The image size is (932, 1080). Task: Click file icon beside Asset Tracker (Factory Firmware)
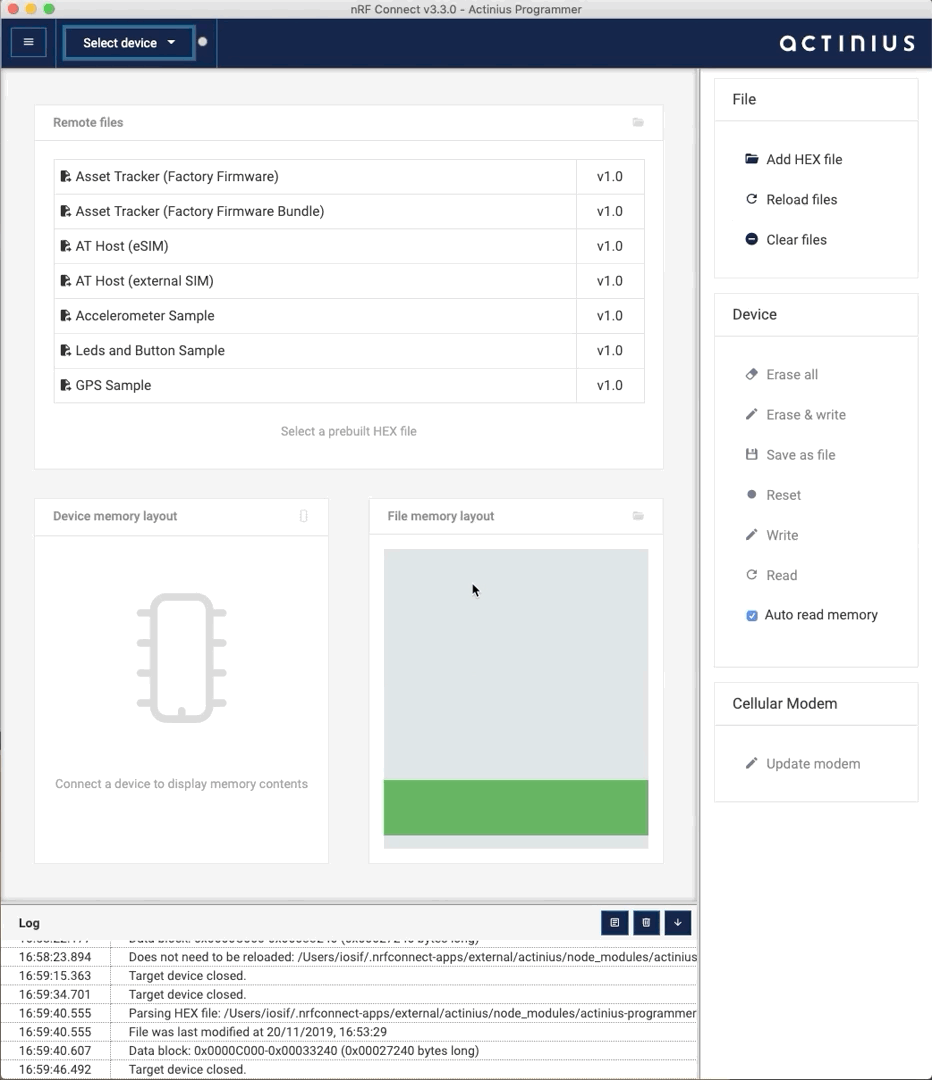click(x=65, y=176)
